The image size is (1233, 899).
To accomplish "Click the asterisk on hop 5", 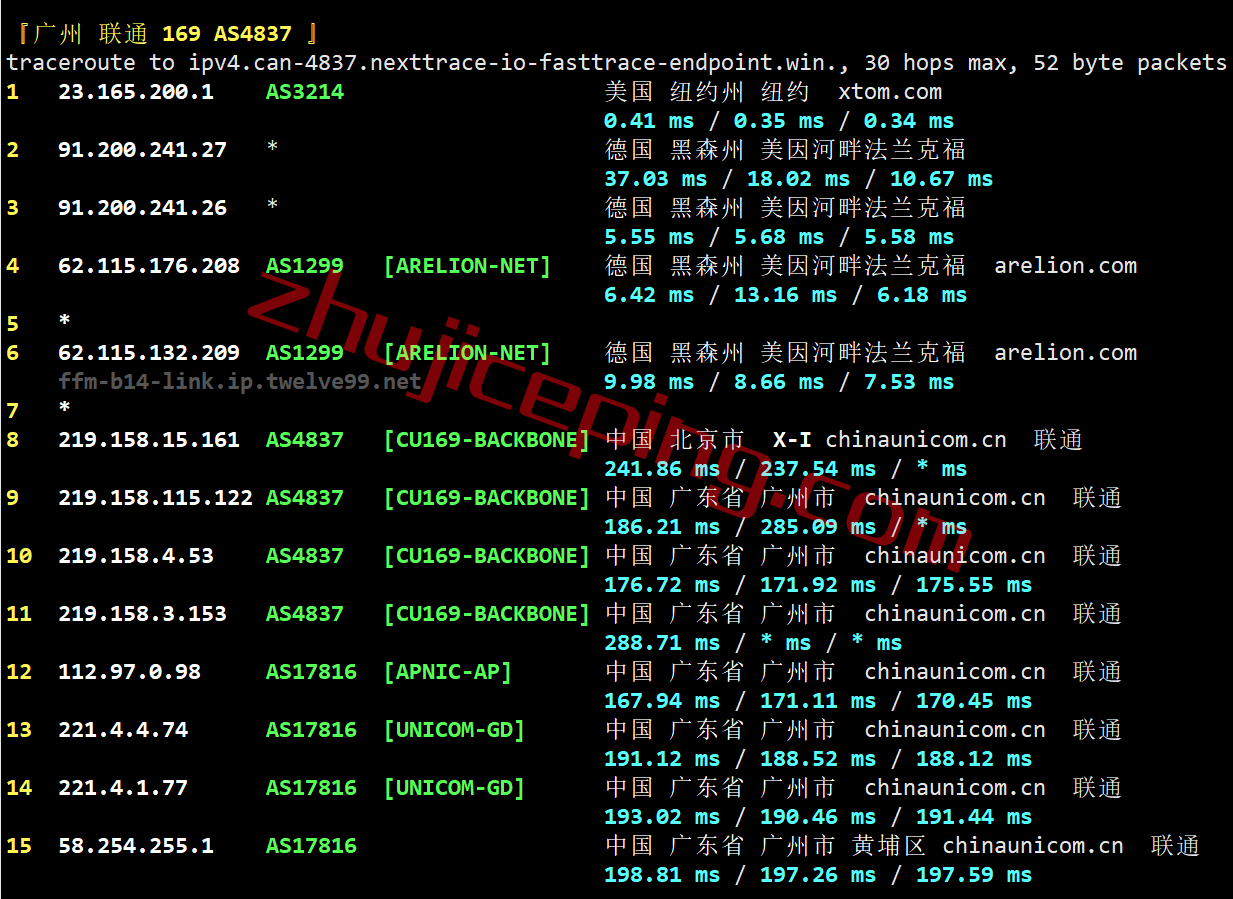I will (65, 324).
